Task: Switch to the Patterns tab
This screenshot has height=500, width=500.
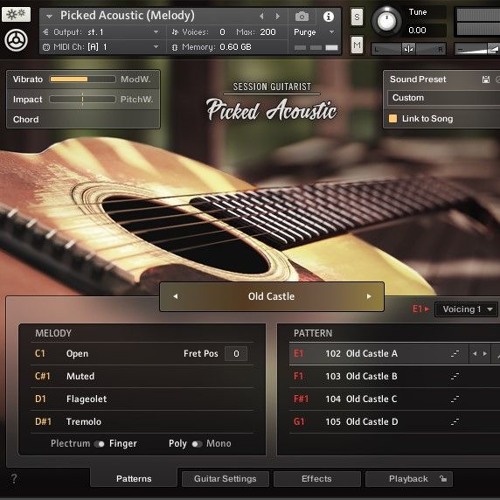Action: [134, 479]
